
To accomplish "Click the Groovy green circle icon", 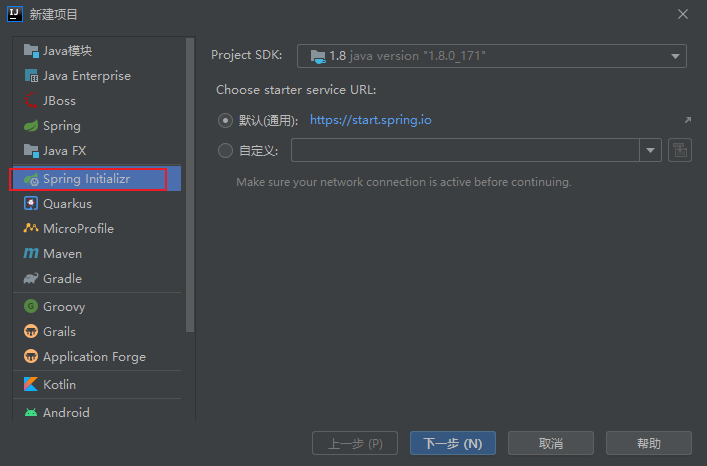I will (31, 306).
